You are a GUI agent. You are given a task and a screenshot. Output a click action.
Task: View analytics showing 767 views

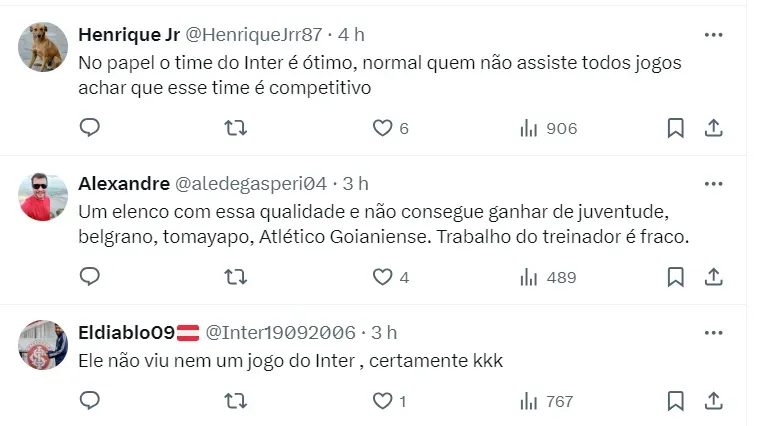point(547,401)
